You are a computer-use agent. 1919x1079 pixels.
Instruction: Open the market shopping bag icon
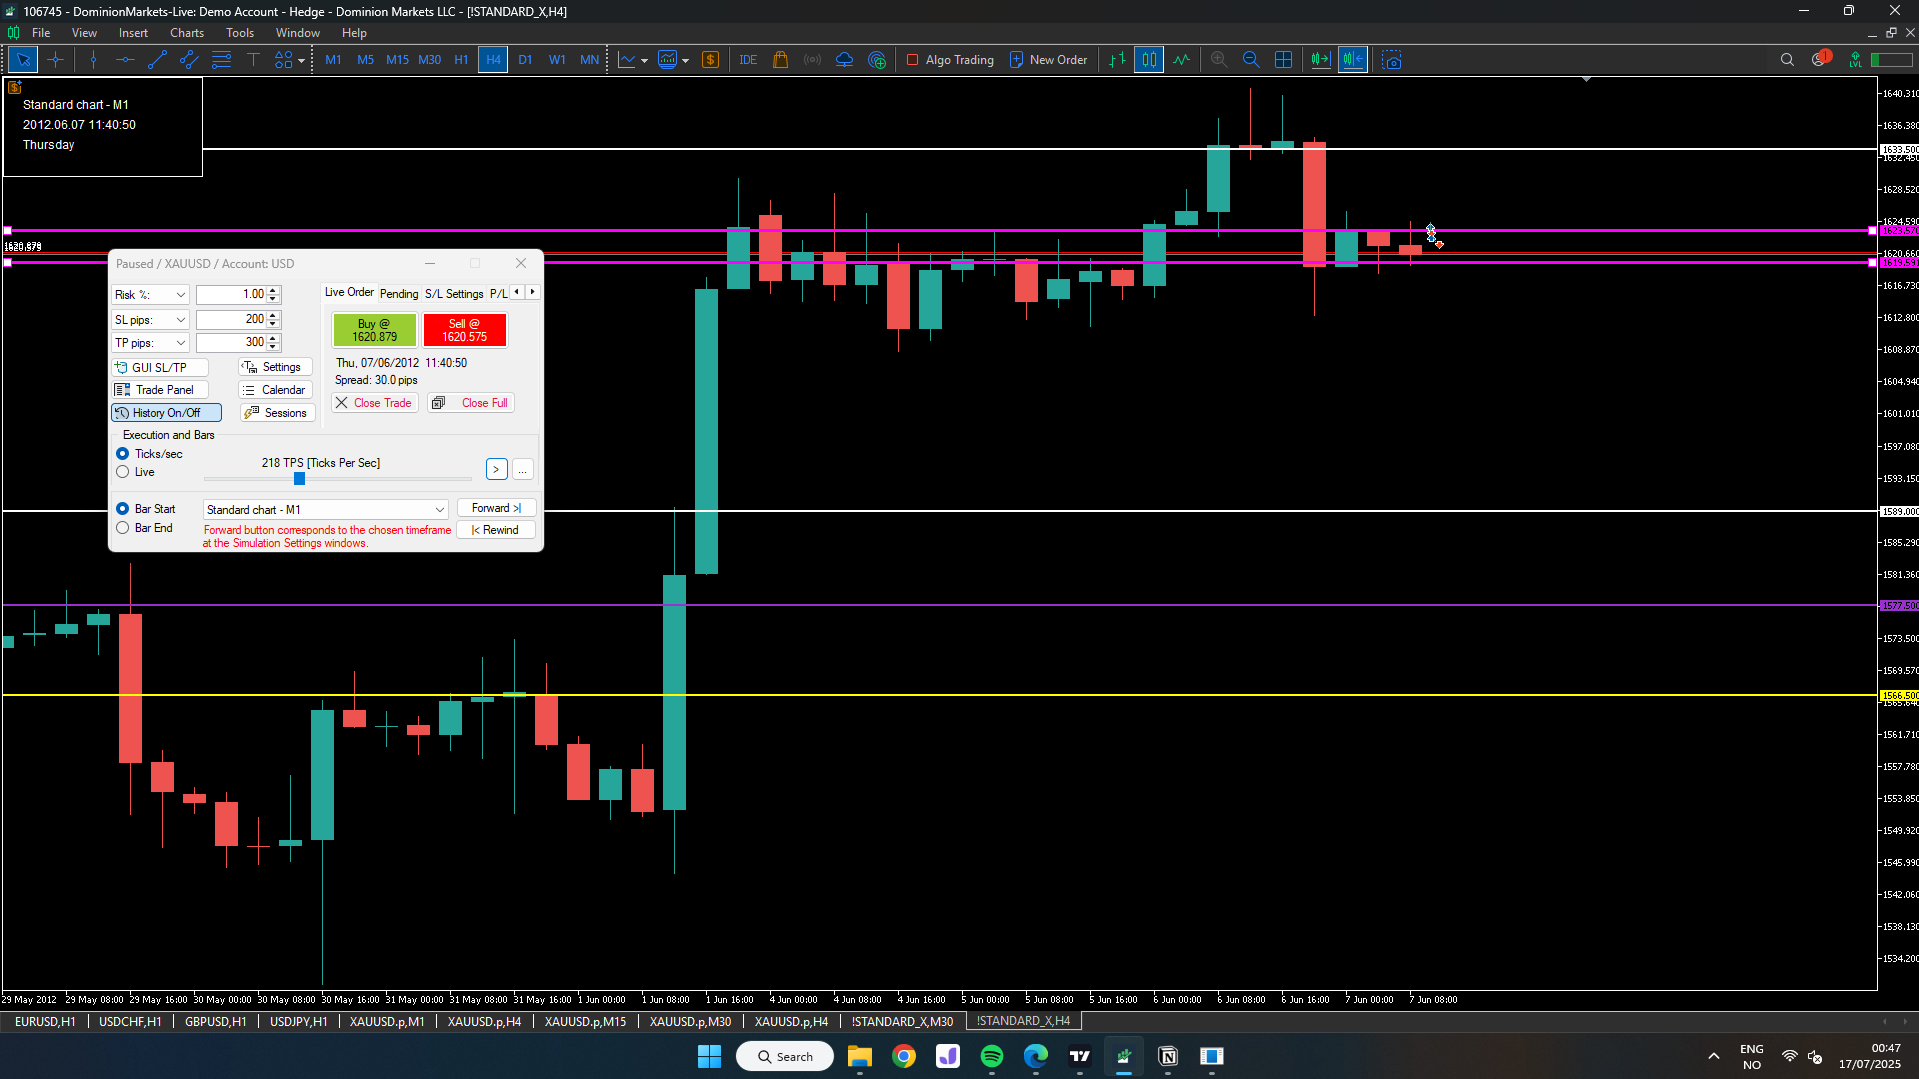click(780, 60)
